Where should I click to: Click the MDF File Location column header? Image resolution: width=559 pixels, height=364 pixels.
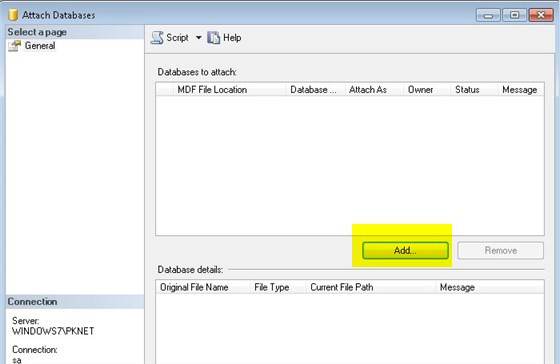coord(230,89)
